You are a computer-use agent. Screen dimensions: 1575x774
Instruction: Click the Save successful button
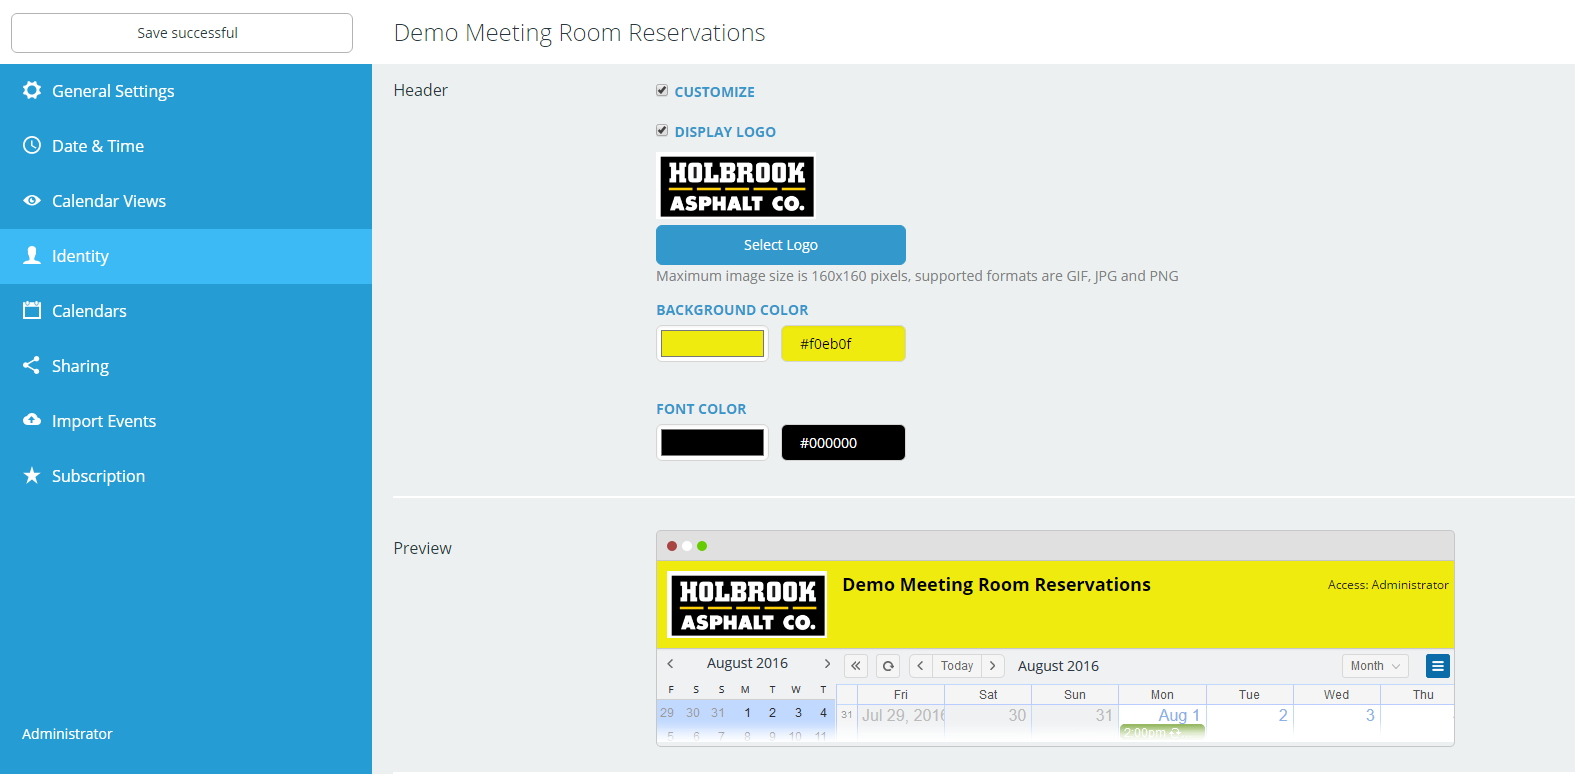coord(182,33)
